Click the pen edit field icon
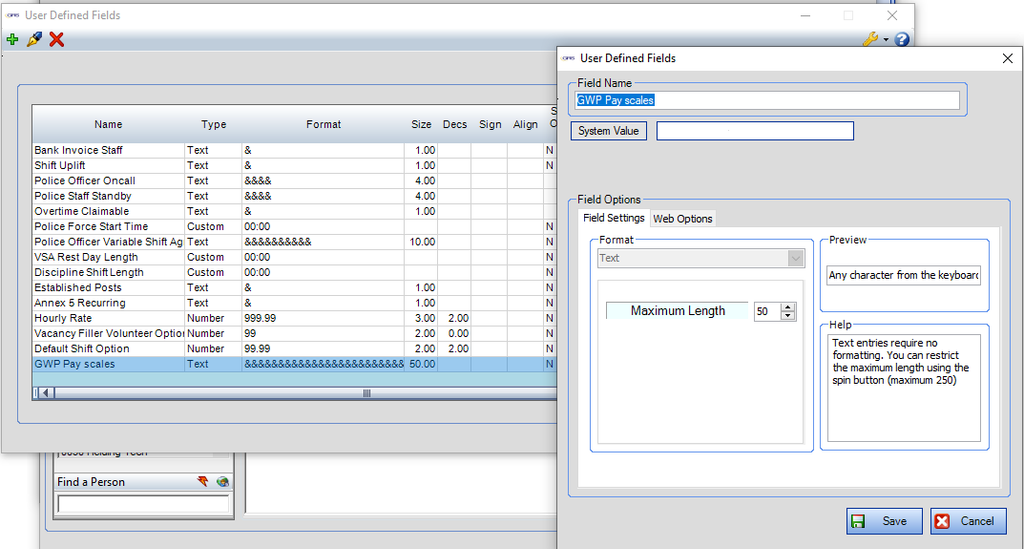This screenshot has width=1024, height=549. (x=34, y=39)
